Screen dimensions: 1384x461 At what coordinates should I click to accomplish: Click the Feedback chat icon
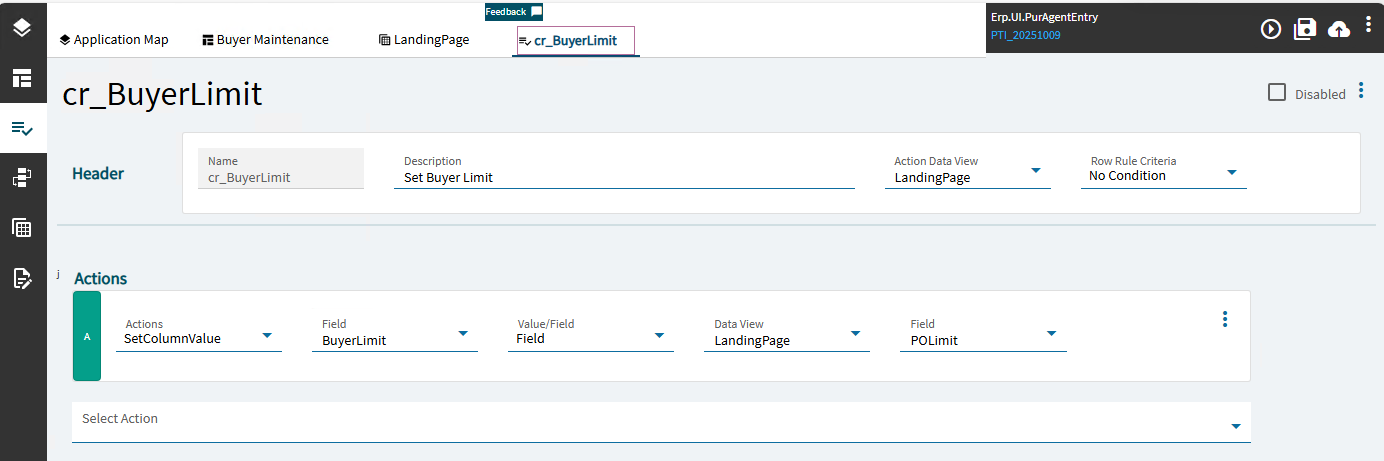click(536, 12)
